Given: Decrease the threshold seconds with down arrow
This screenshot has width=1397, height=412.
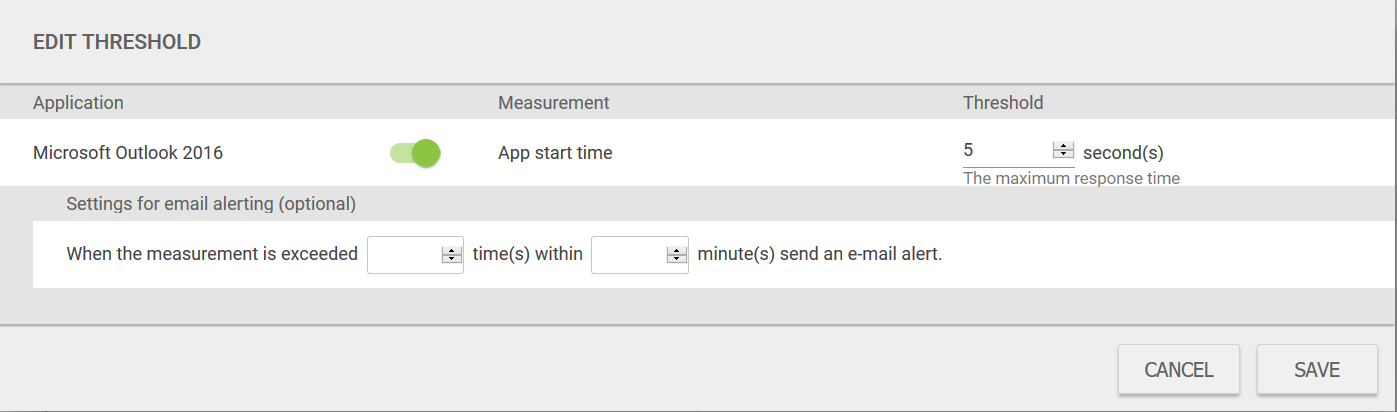Looking at the screenshot, I should pos(1063,155).
